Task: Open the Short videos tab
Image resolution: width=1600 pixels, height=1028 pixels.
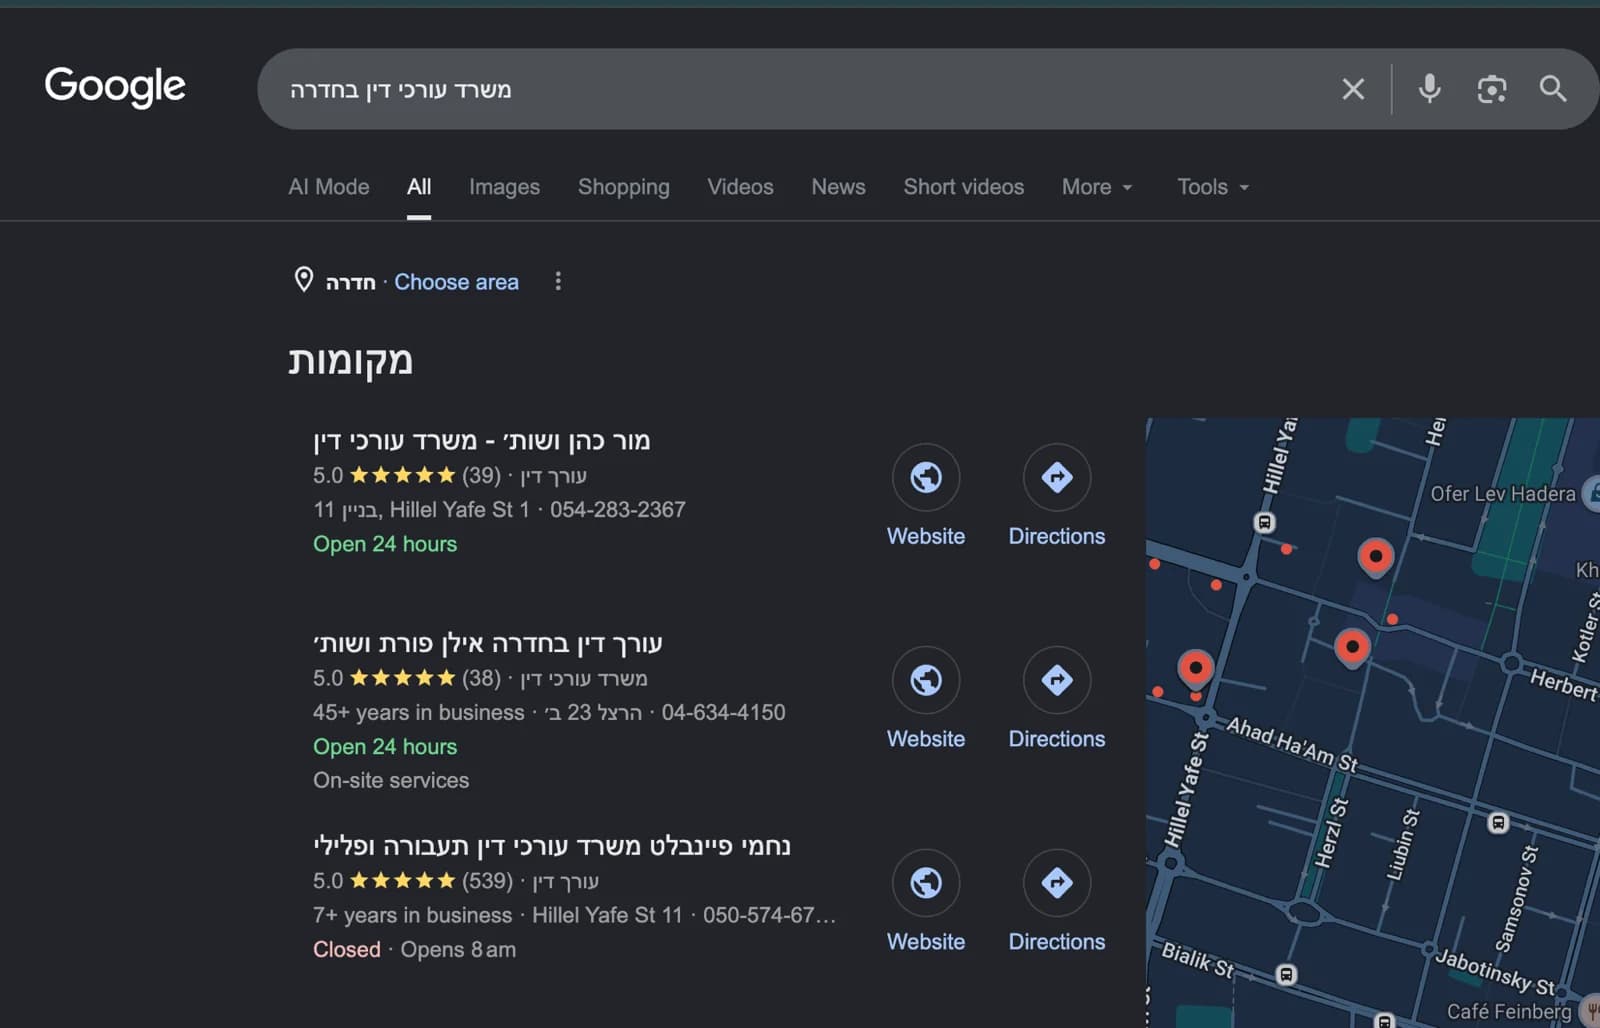Action: [x=964, y=187]
